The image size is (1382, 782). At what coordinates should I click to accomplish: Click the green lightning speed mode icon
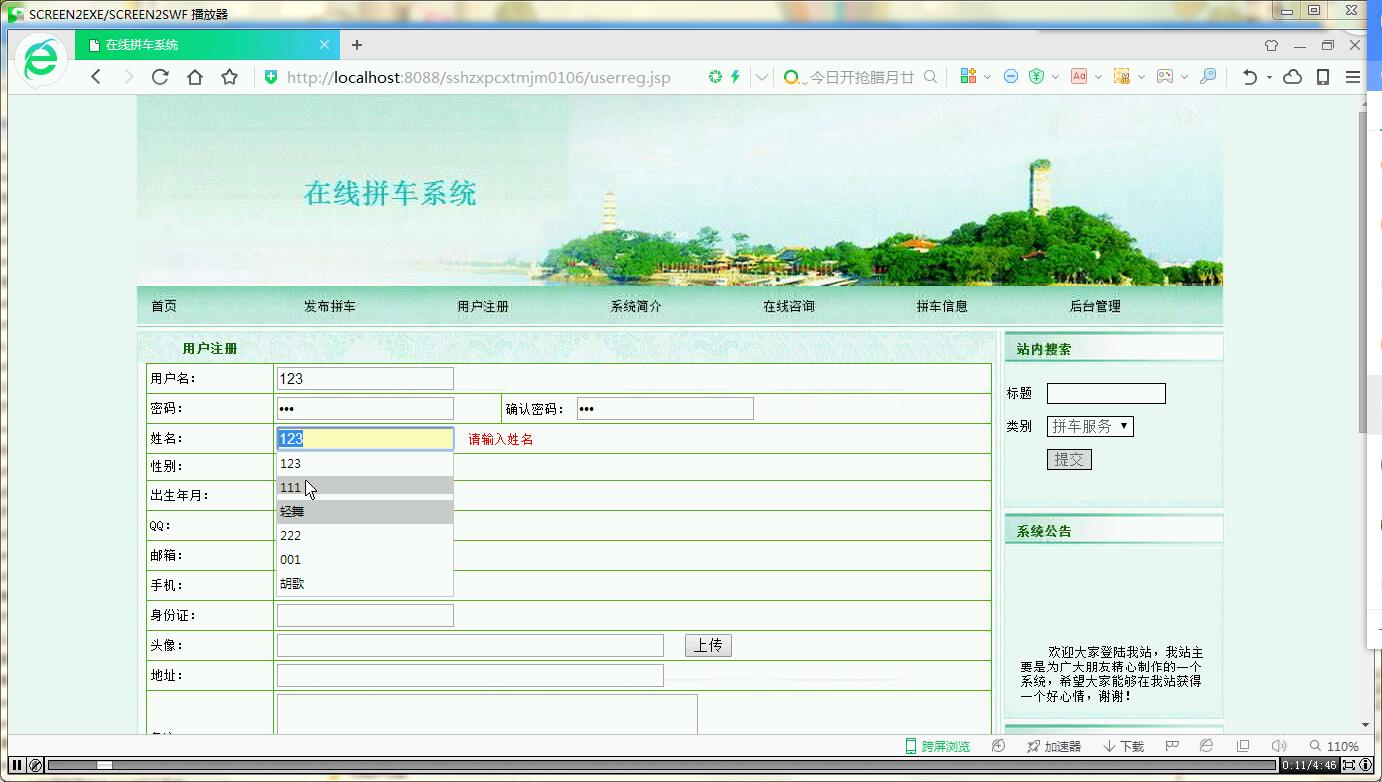[735, 77]
